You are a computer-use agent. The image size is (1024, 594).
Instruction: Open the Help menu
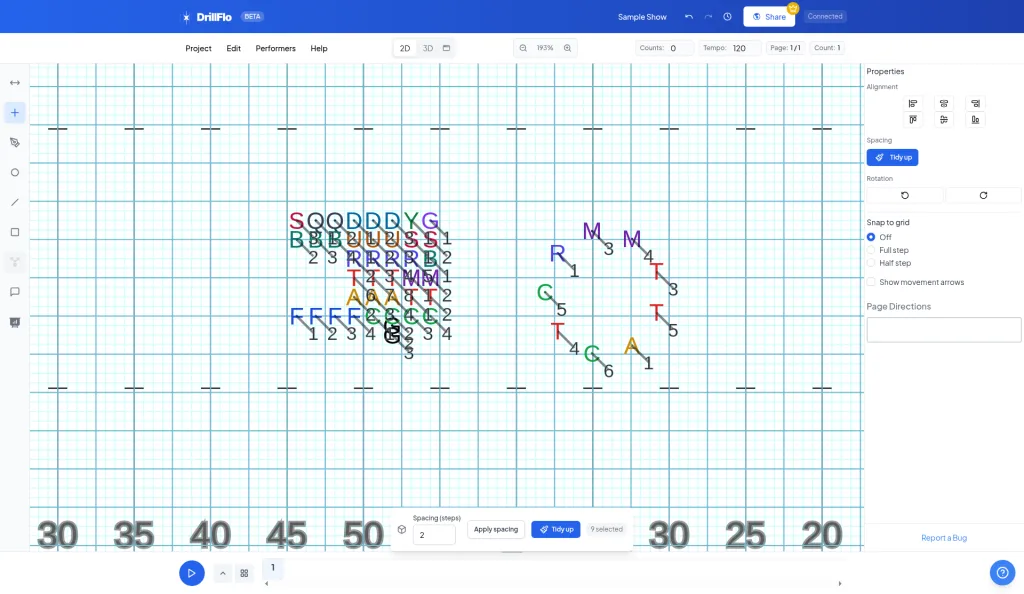[x=319, y=48]
